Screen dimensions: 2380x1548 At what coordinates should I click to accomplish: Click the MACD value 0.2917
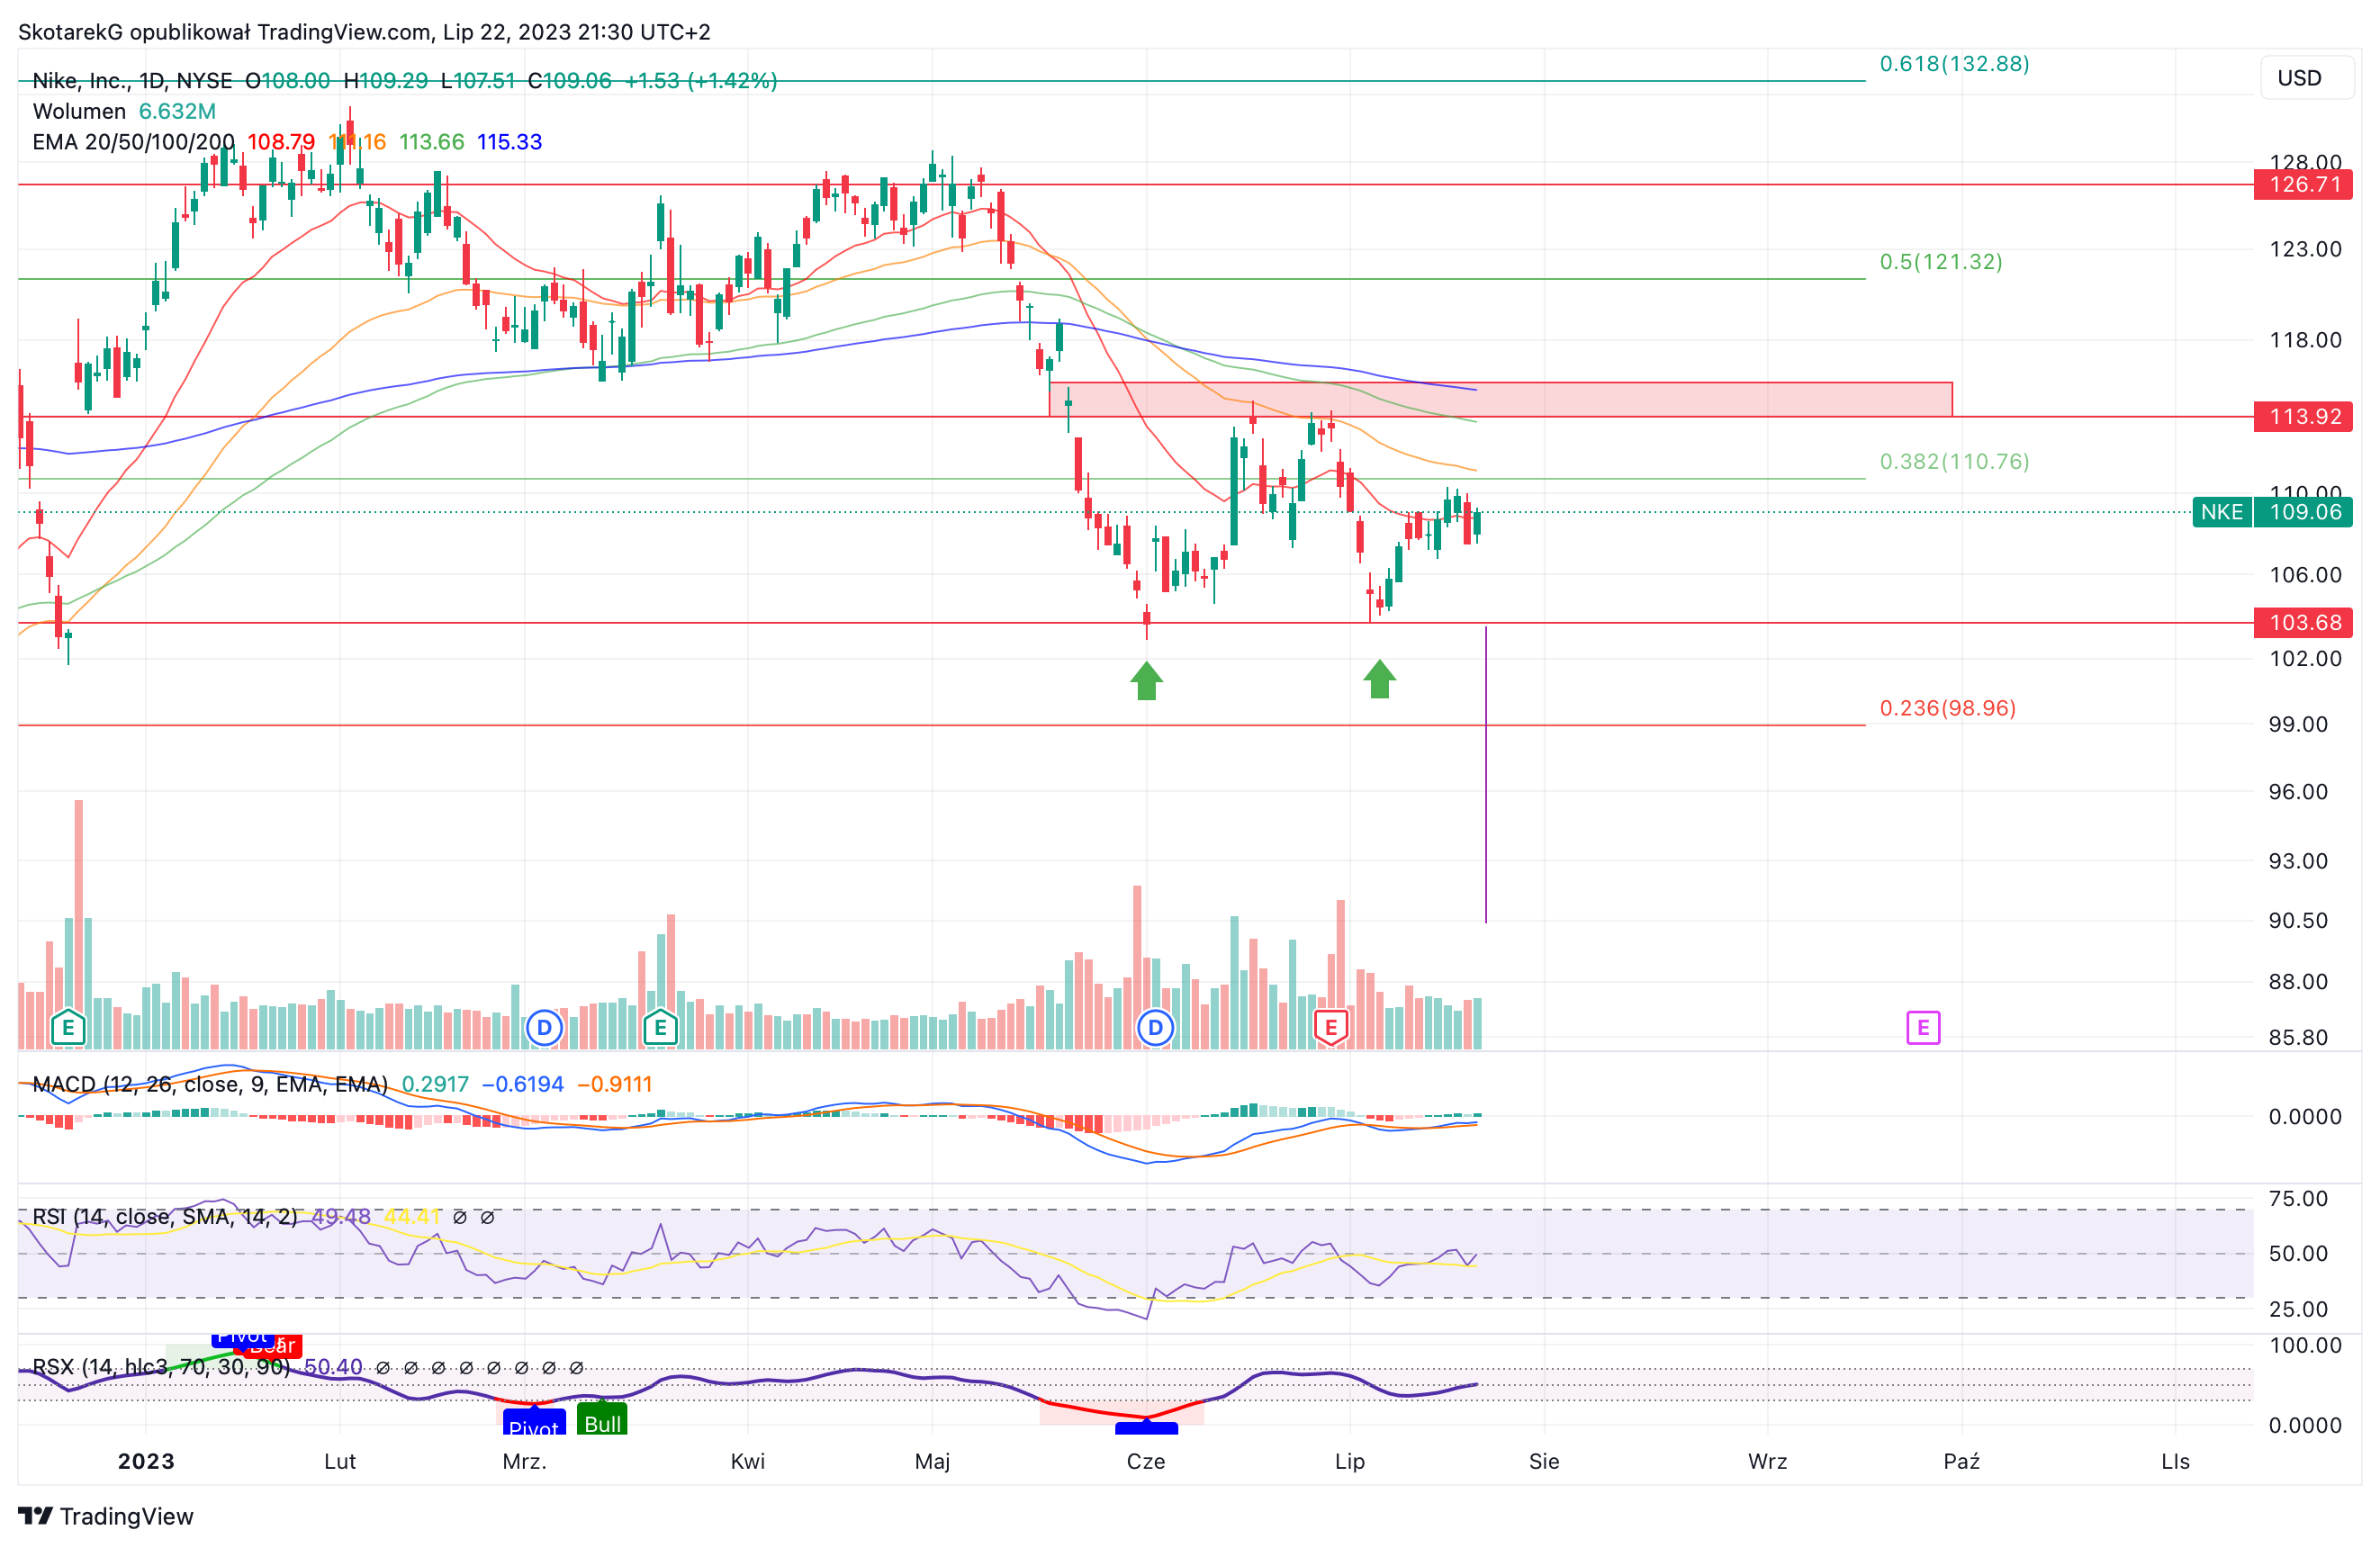[x=435, y=1084]
